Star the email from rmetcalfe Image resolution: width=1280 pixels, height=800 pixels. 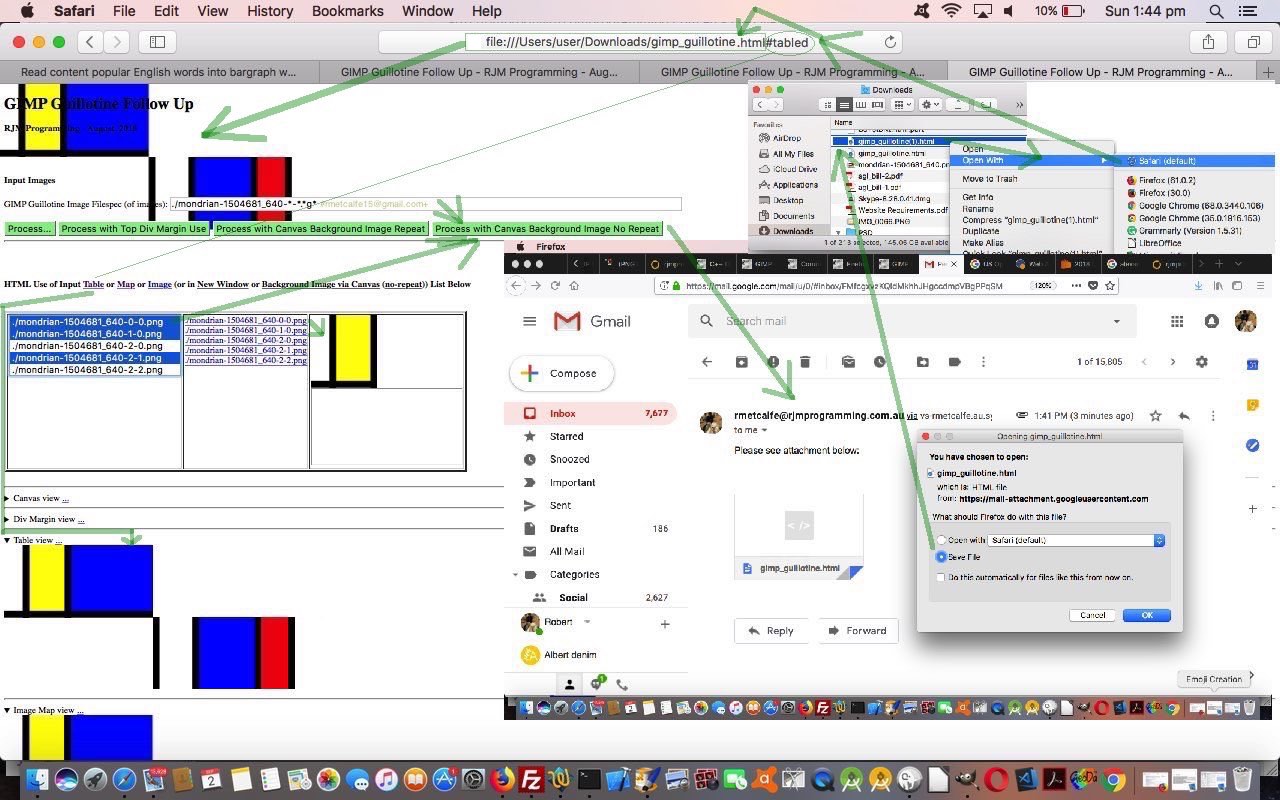pos(1156,416)
